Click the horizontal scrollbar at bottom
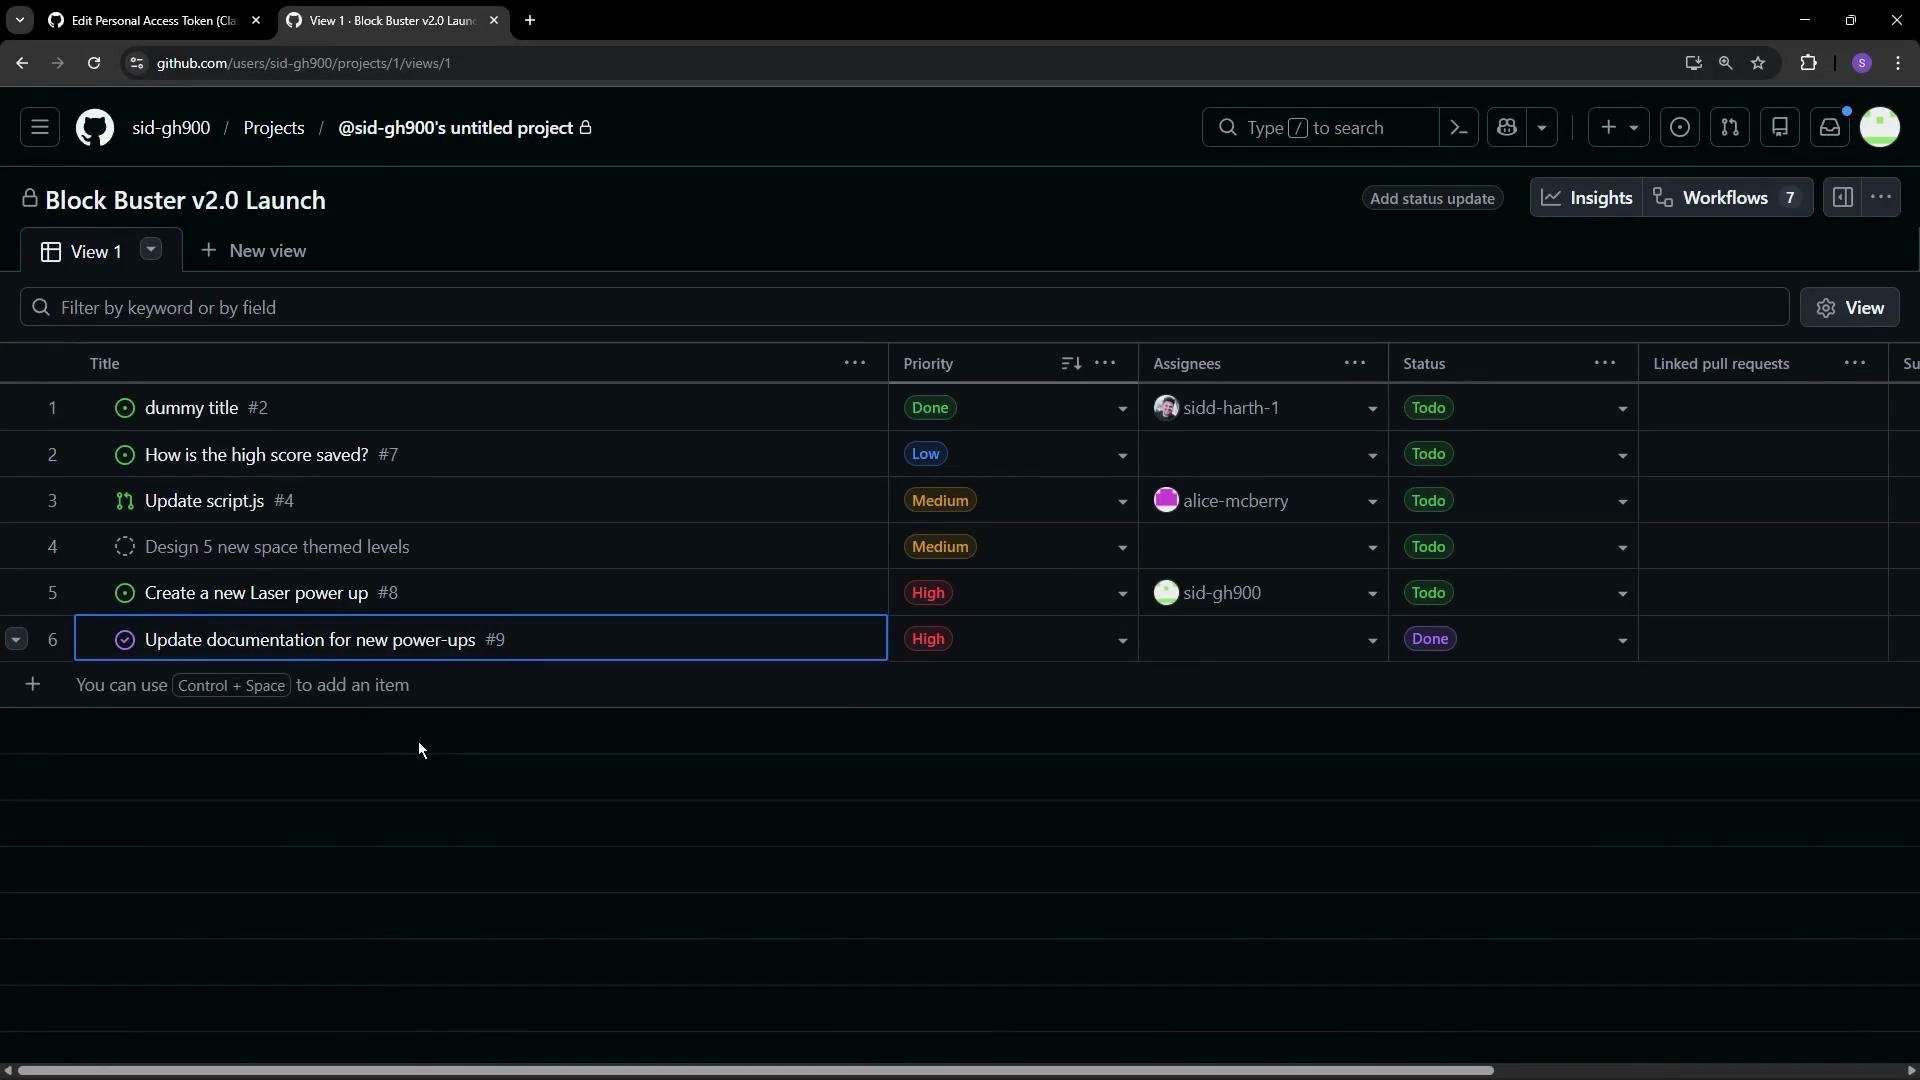1920x1080 pixels. tap(756, 1070)
